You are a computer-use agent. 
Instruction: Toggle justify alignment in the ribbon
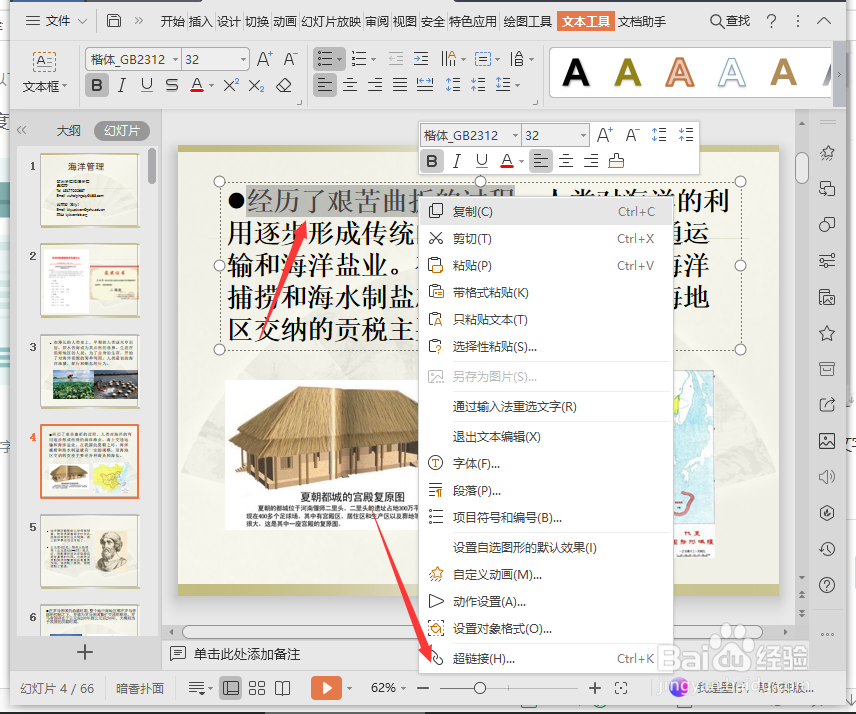[400, 85]
